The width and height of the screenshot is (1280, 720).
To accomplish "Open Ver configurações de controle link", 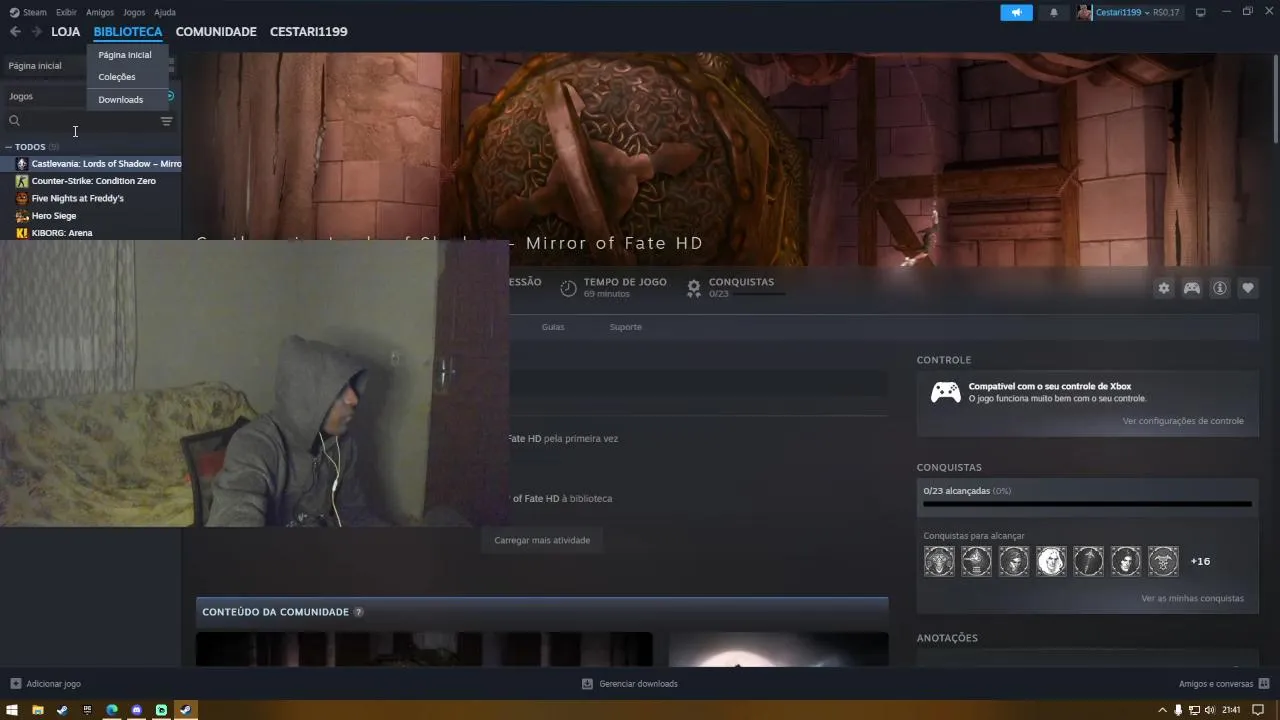I will [1183, 421].
